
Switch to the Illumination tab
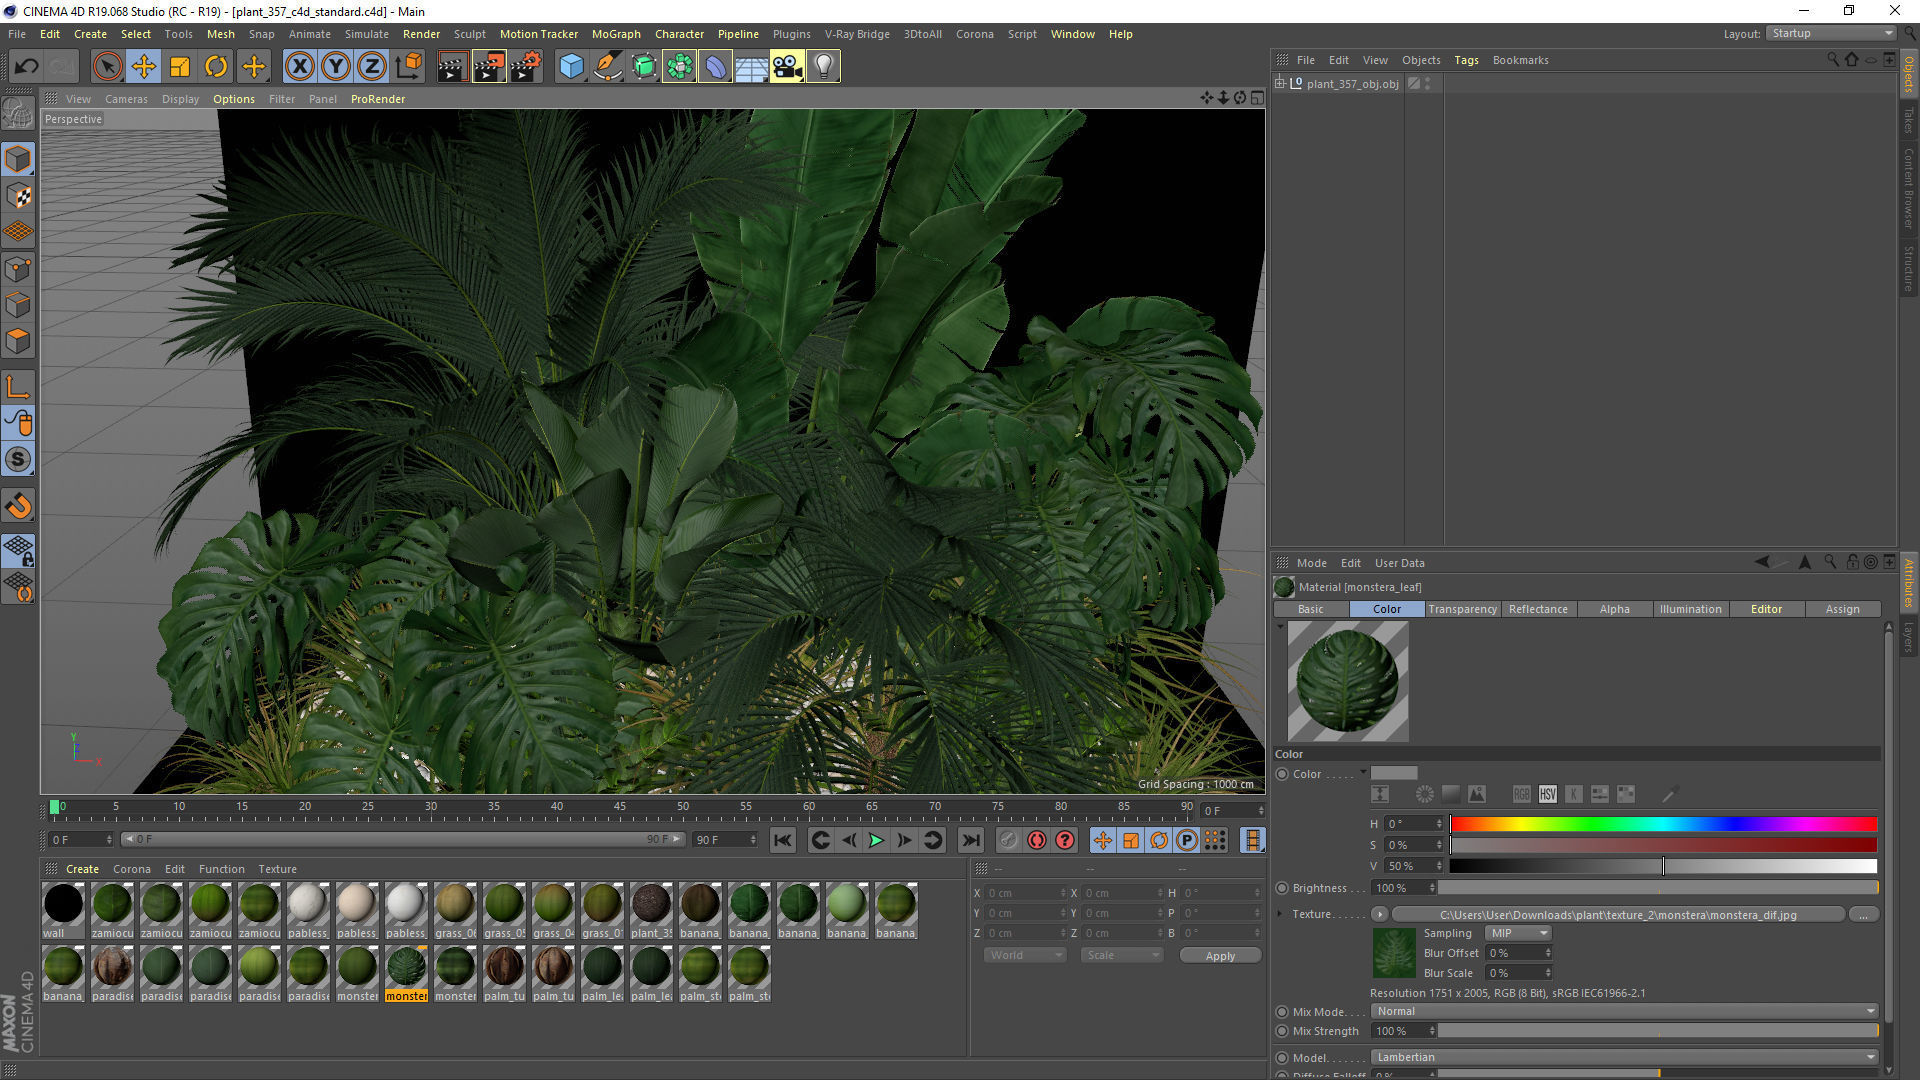(x=1690, y=609)
